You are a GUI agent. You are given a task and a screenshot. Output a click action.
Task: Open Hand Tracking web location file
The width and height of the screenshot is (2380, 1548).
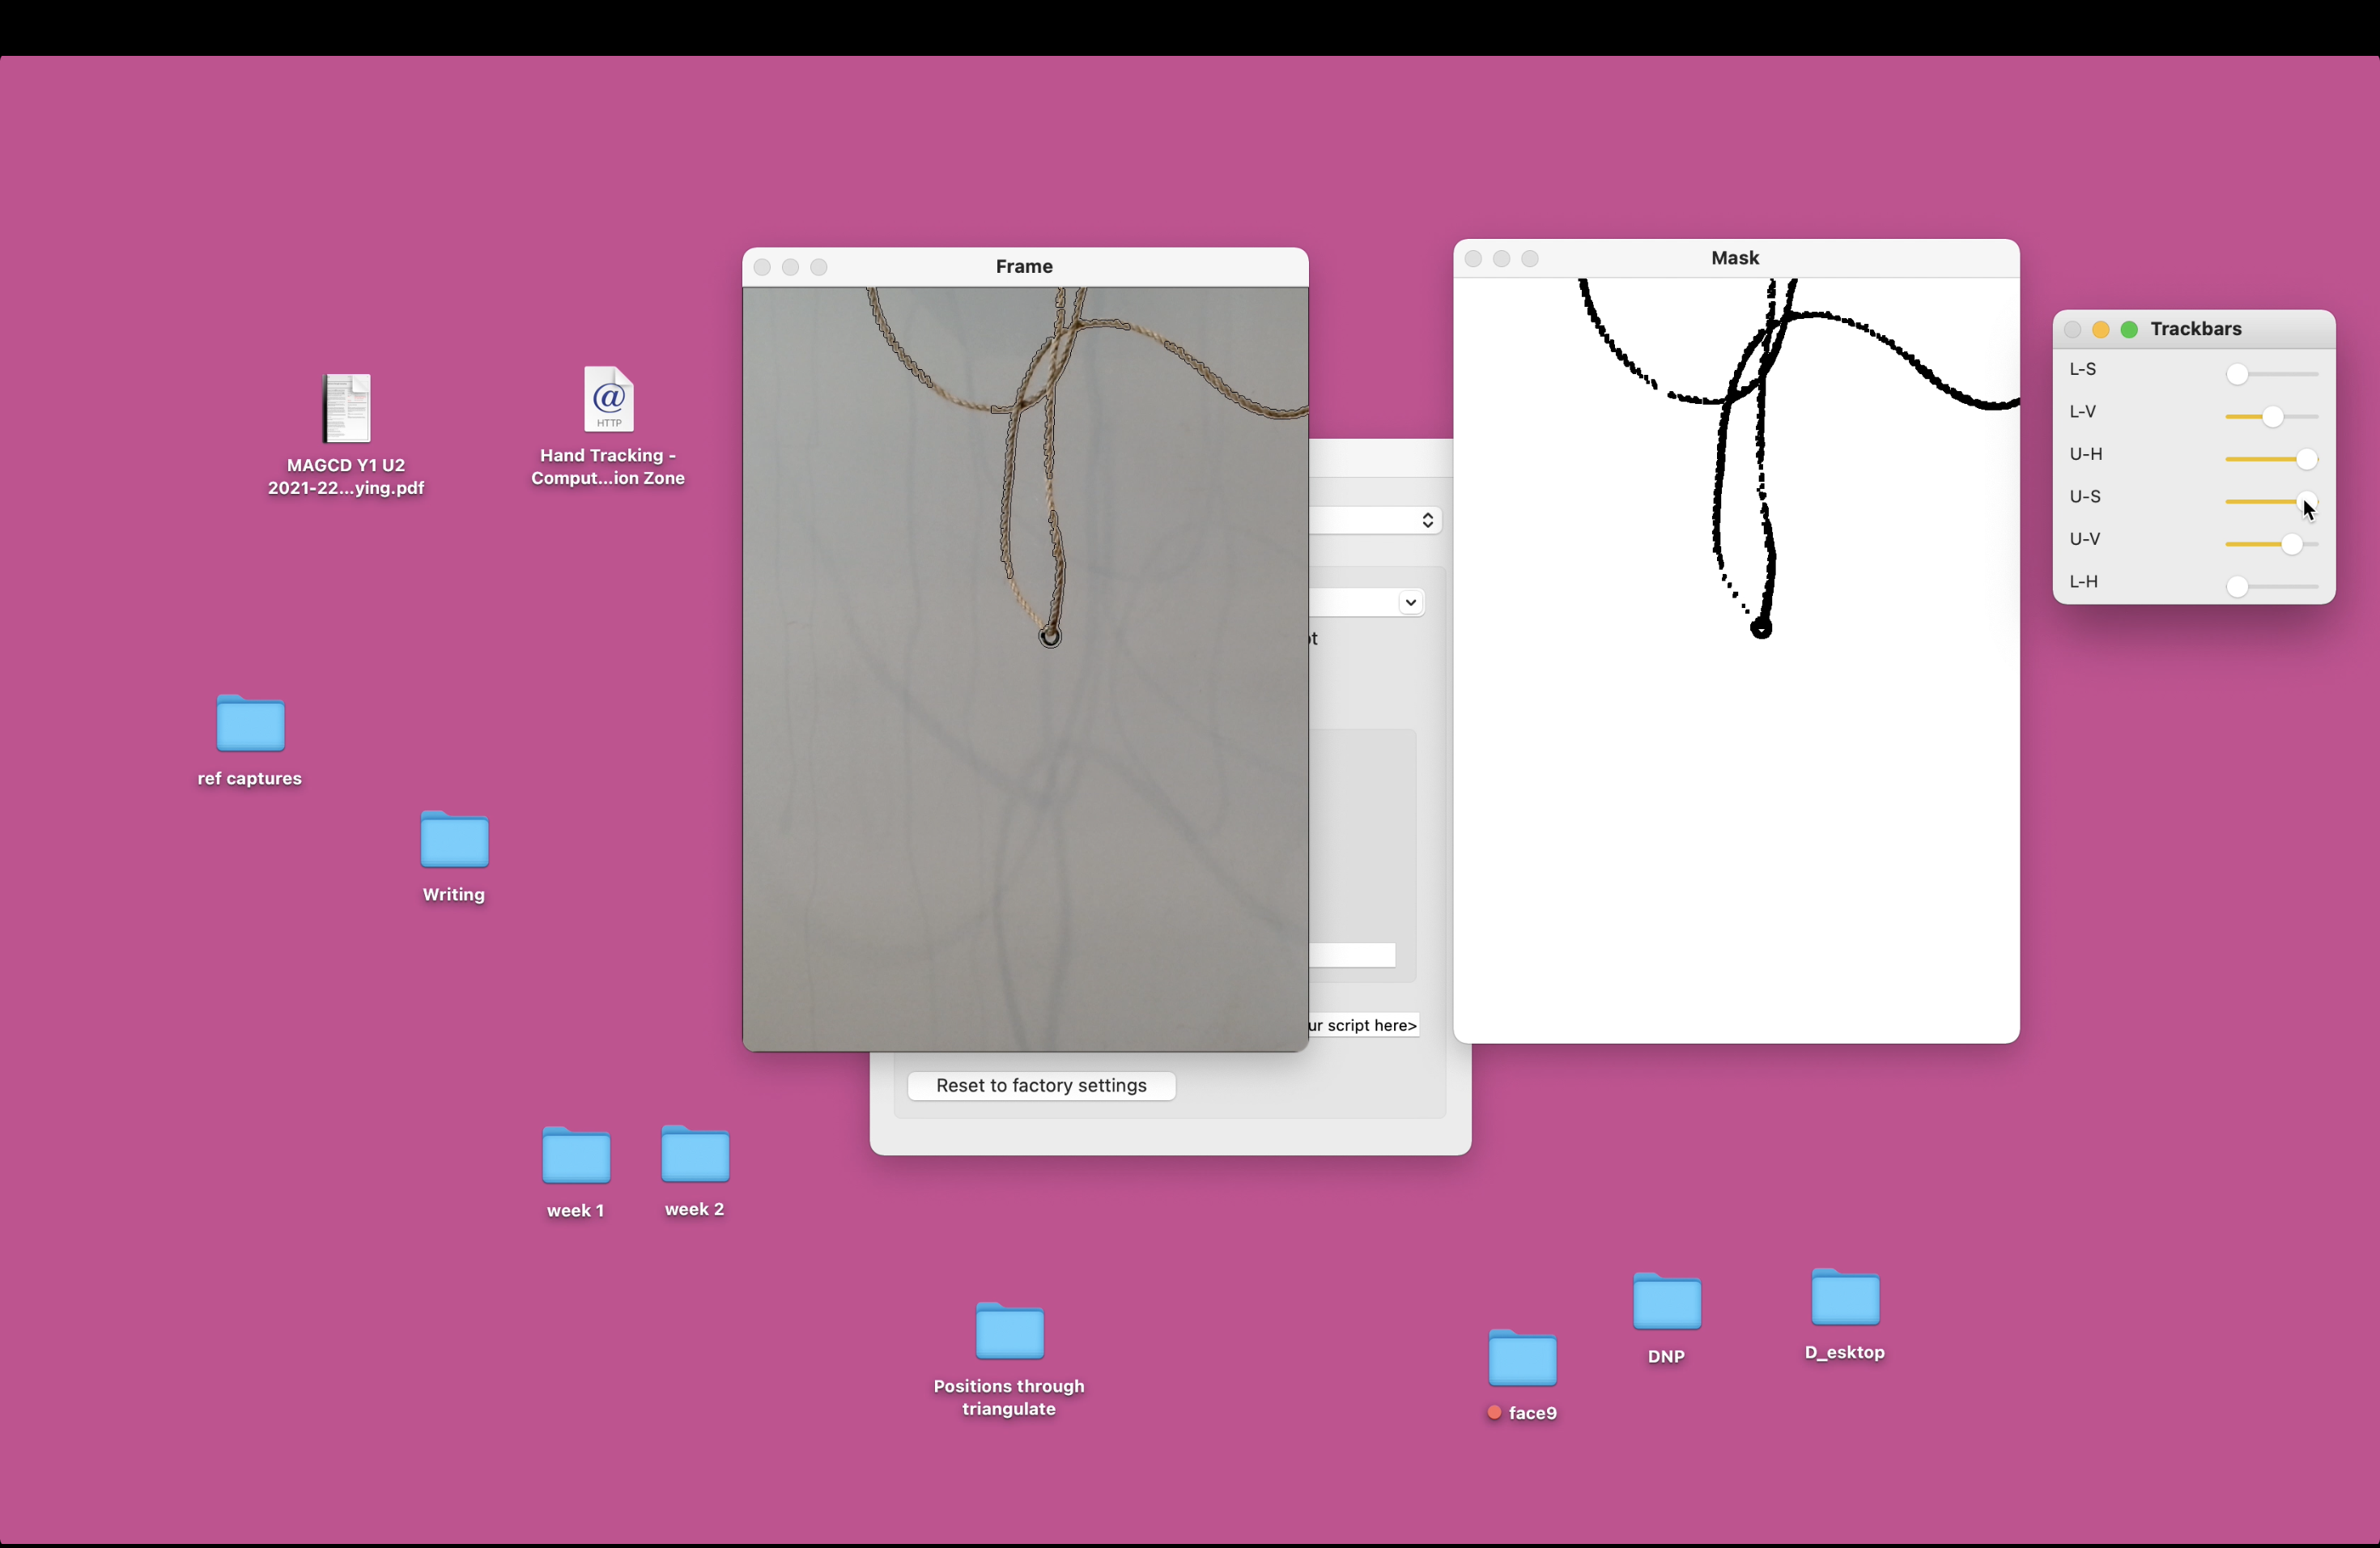click(608, 399)
